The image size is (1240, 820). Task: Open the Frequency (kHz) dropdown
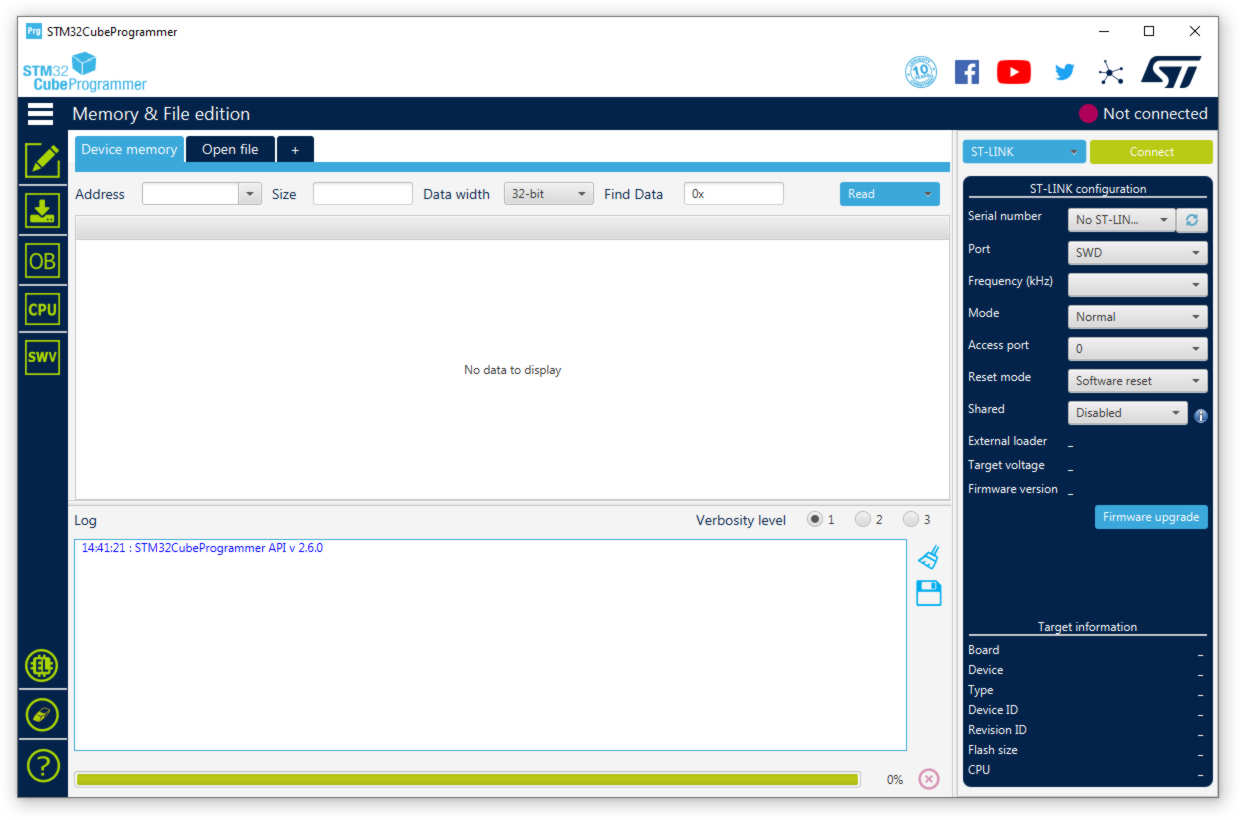pos(1138,285)
